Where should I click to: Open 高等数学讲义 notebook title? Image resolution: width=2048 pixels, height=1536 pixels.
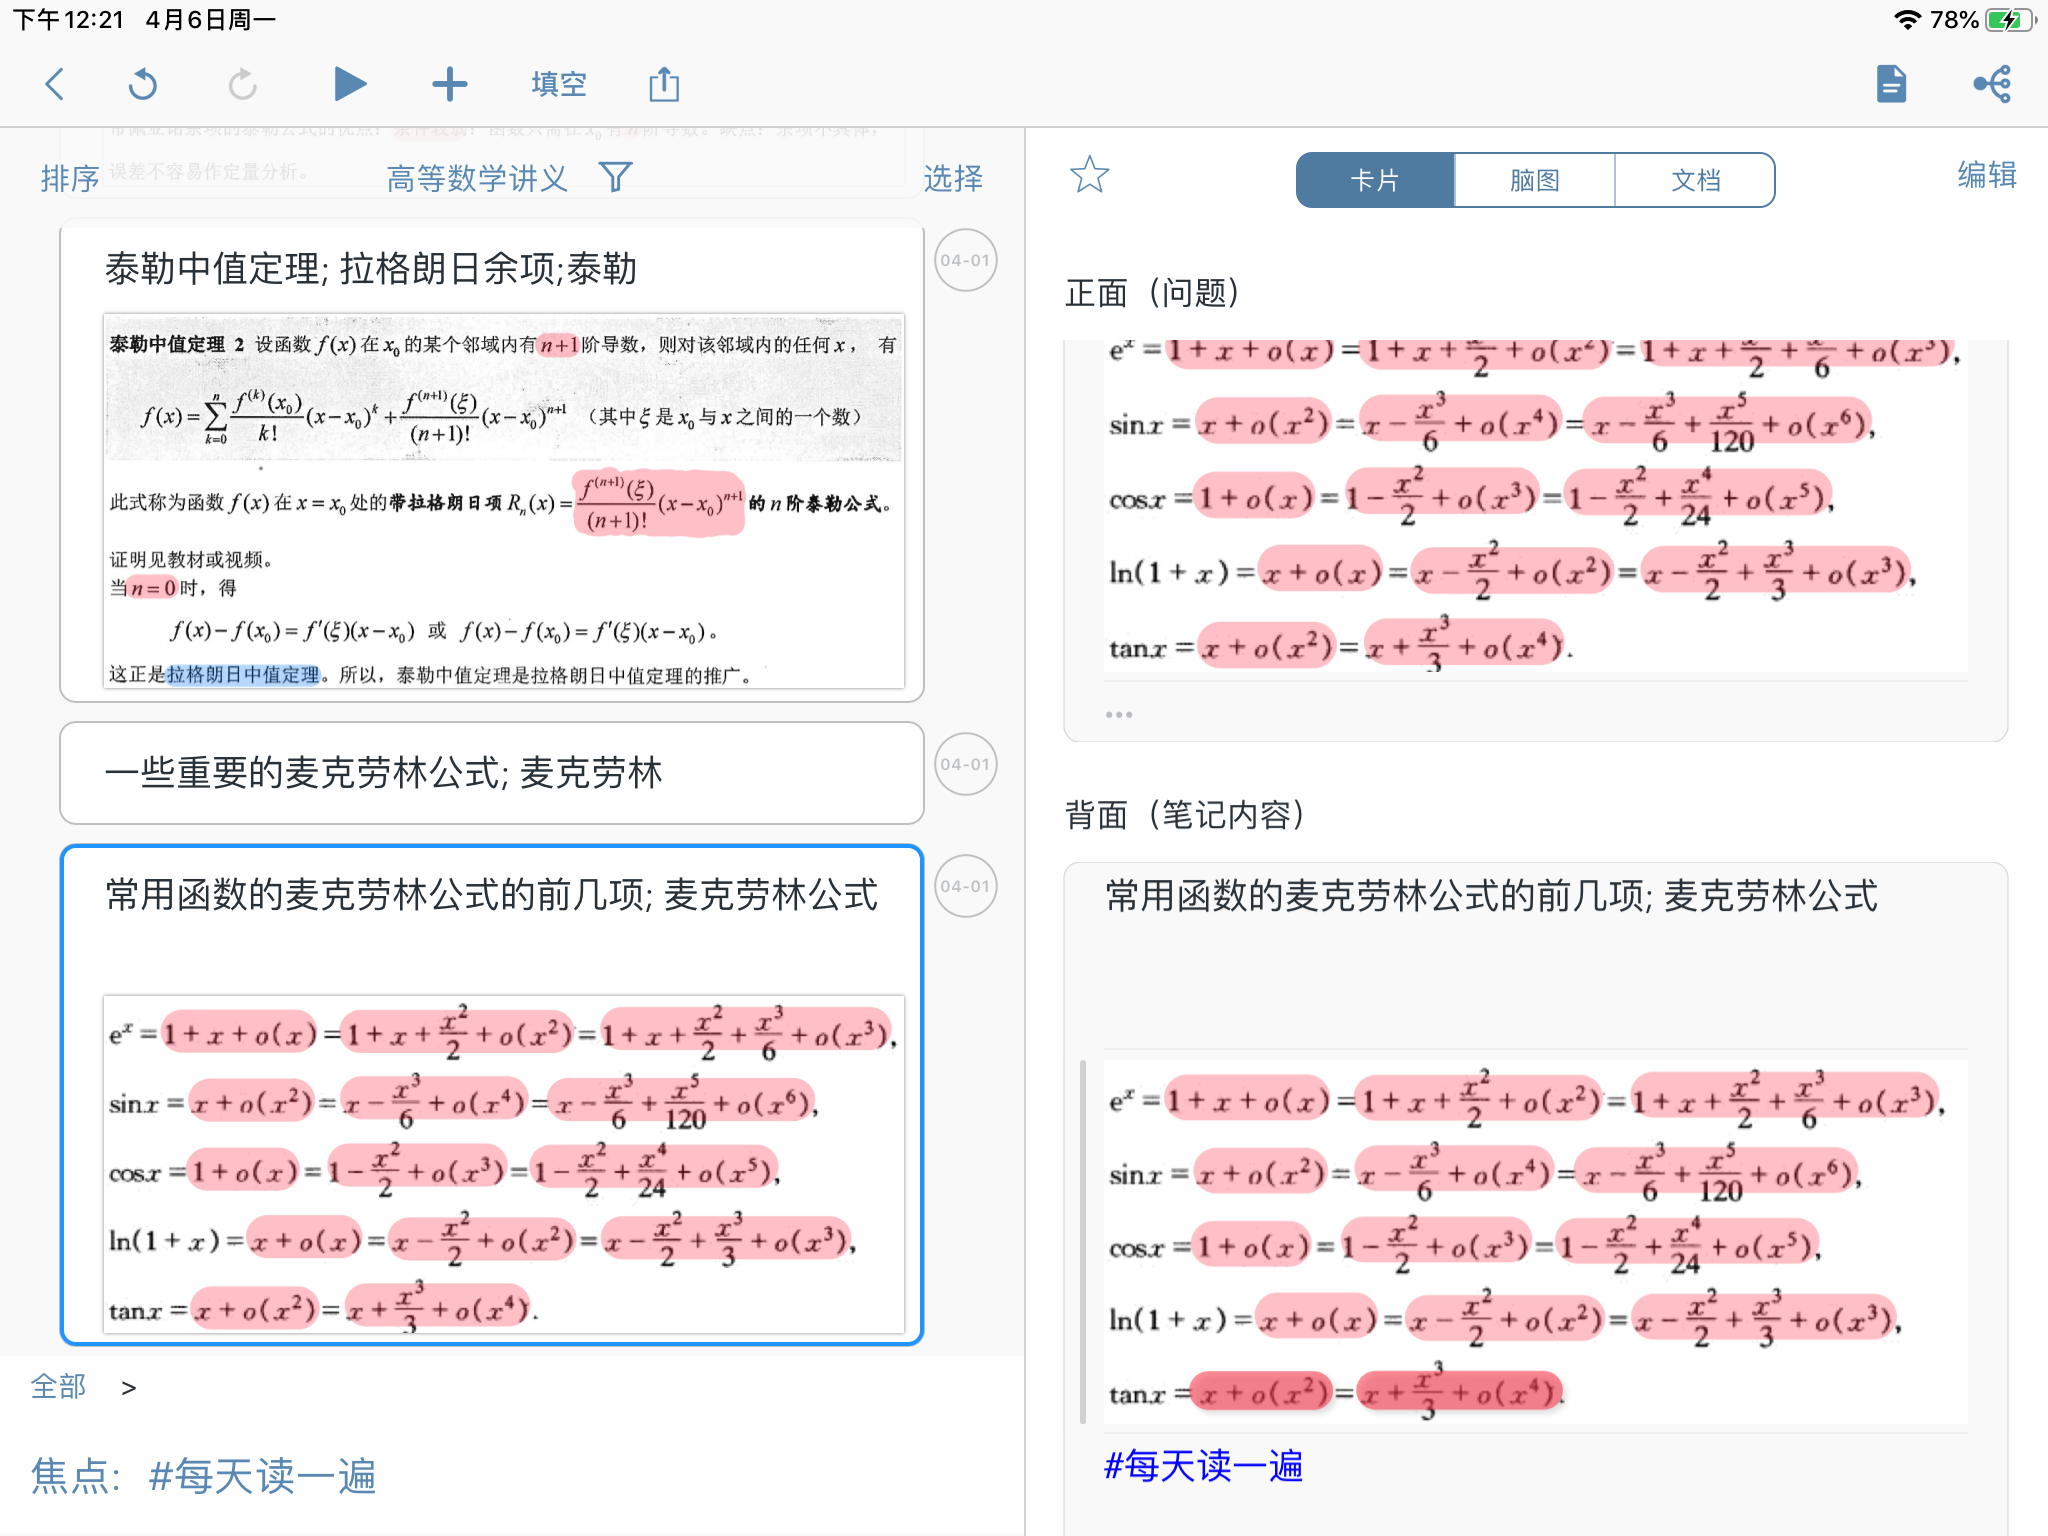coord(477,178)
